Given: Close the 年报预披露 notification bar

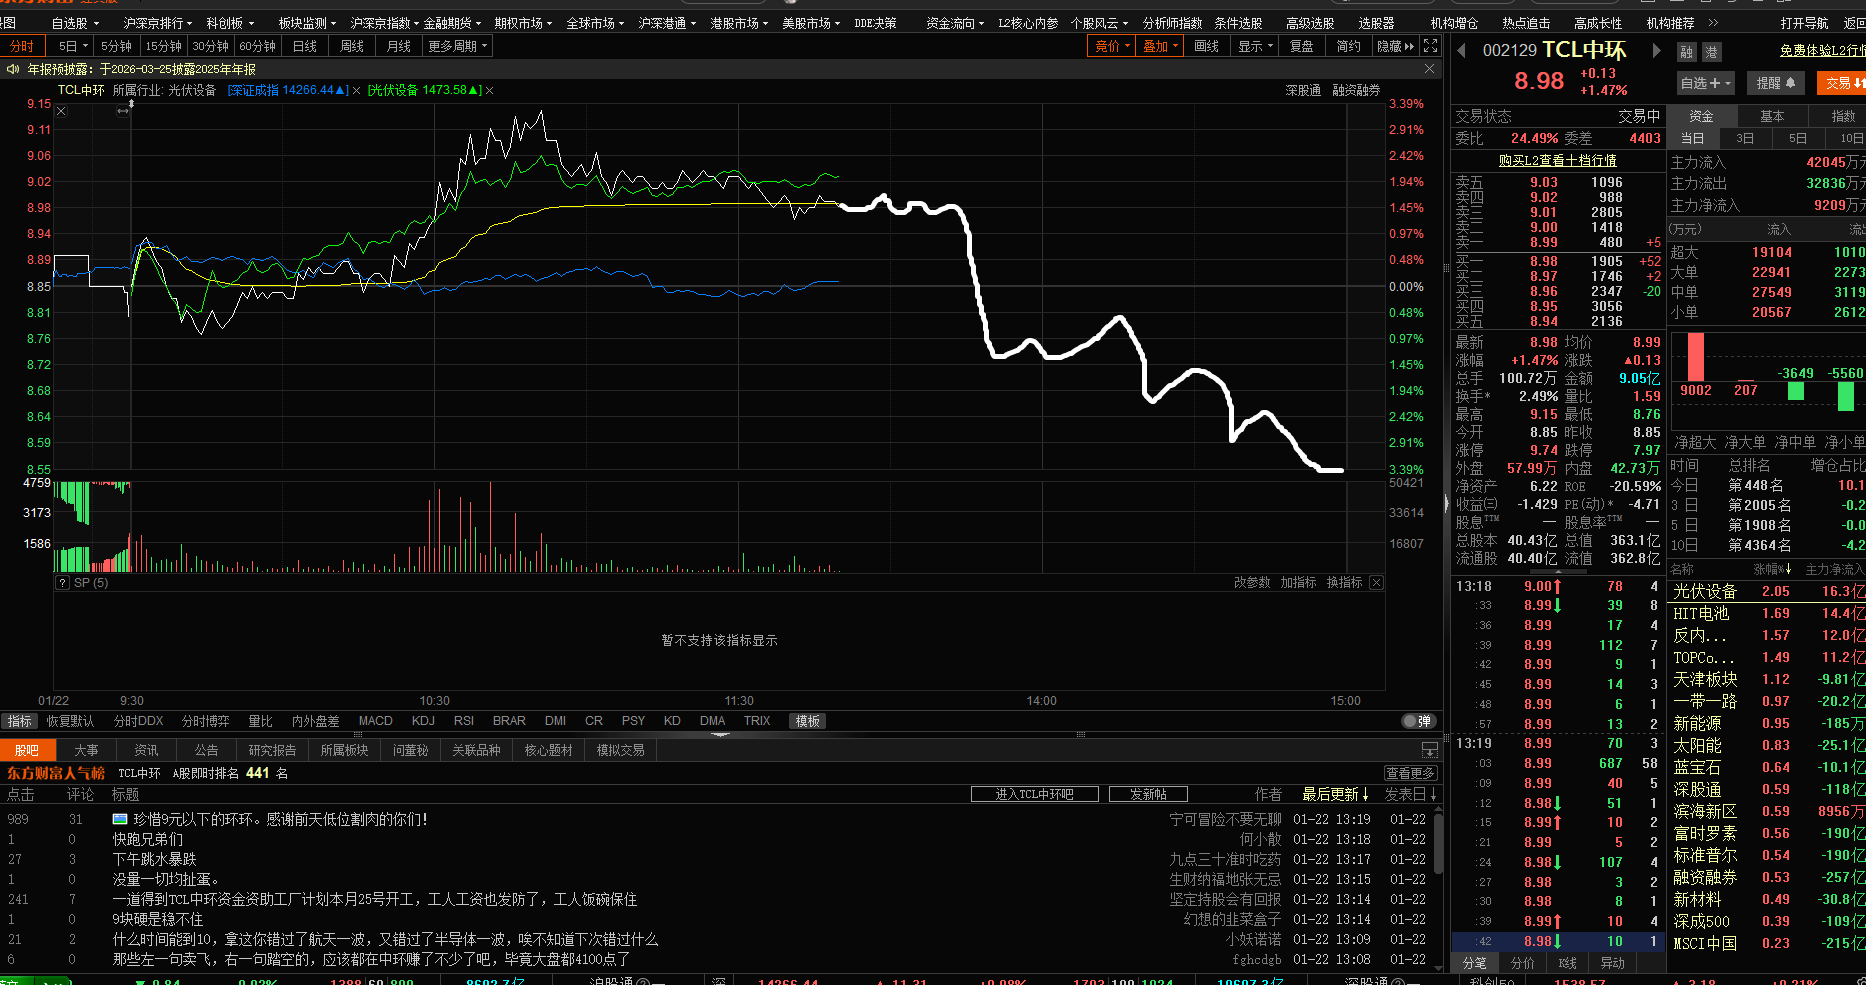Looking at the screenshot, I should click(x=1429, y=69).
